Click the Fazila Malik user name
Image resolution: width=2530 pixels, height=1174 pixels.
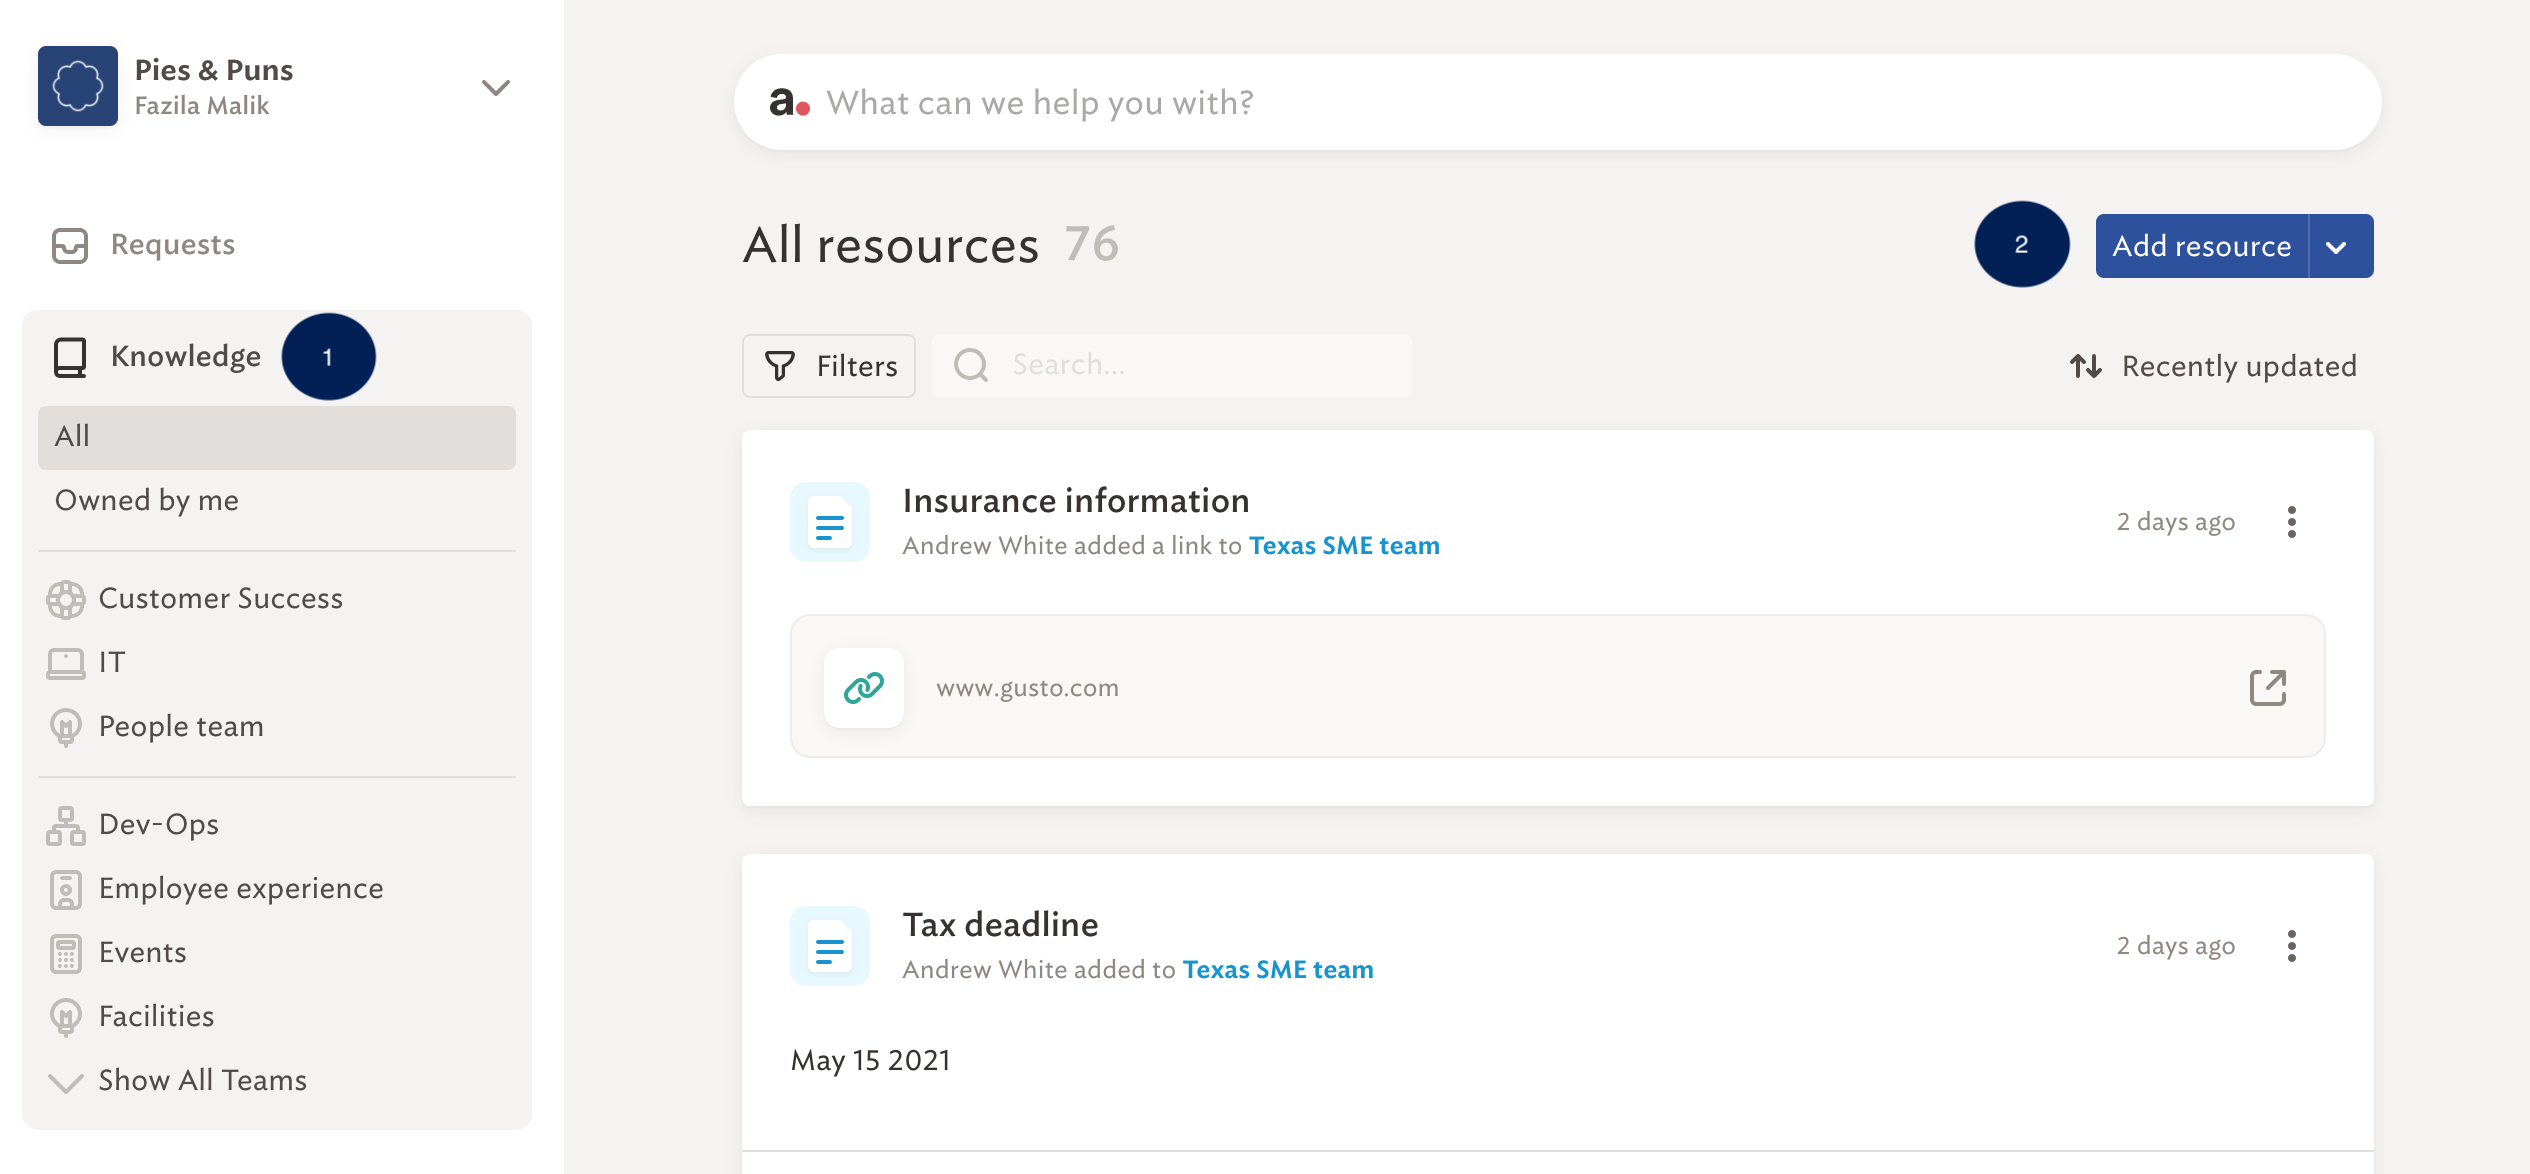click(202, 106)
